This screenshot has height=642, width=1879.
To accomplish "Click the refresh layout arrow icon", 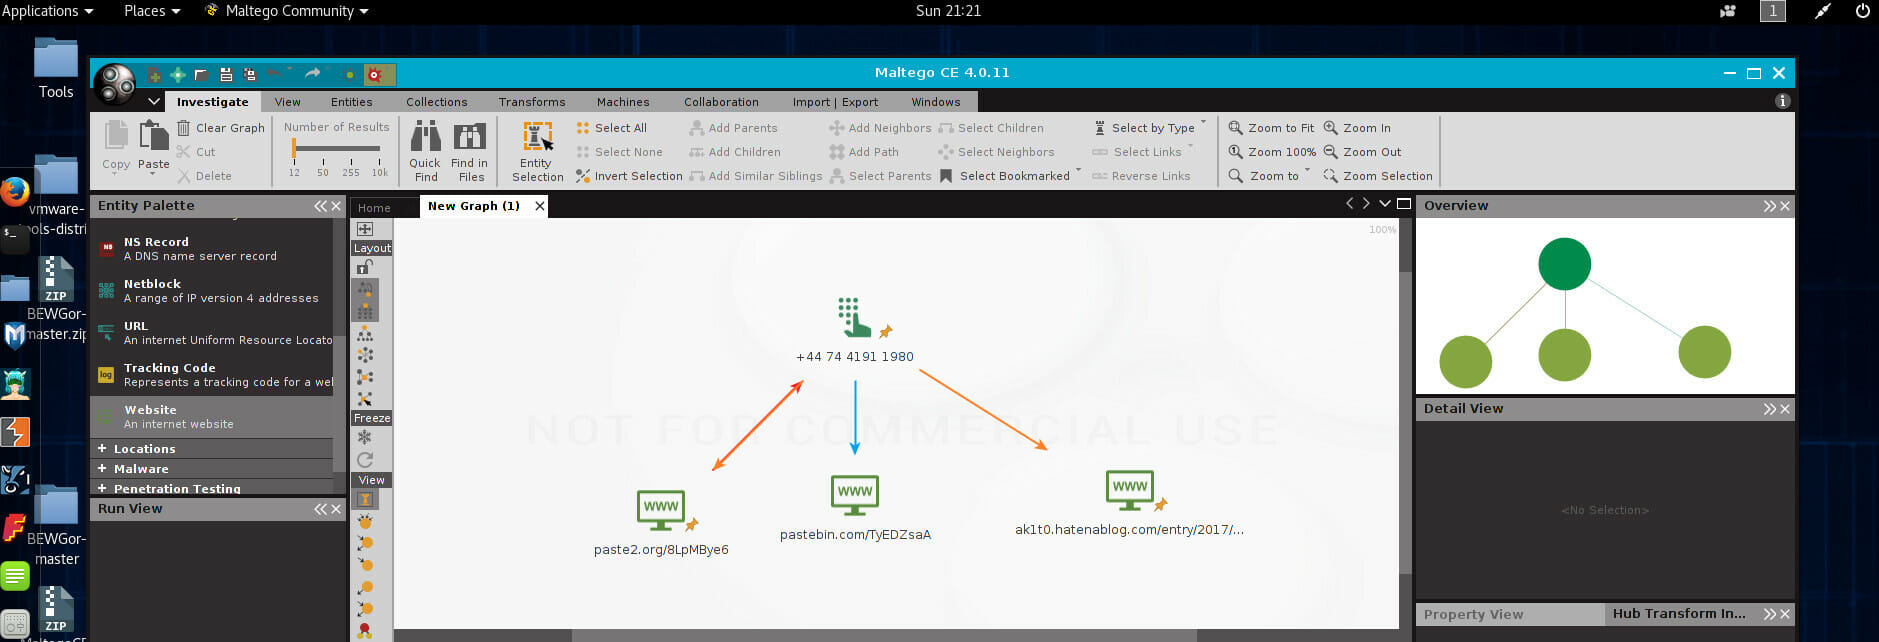I will pyautogui.click(x=365, y=459).
